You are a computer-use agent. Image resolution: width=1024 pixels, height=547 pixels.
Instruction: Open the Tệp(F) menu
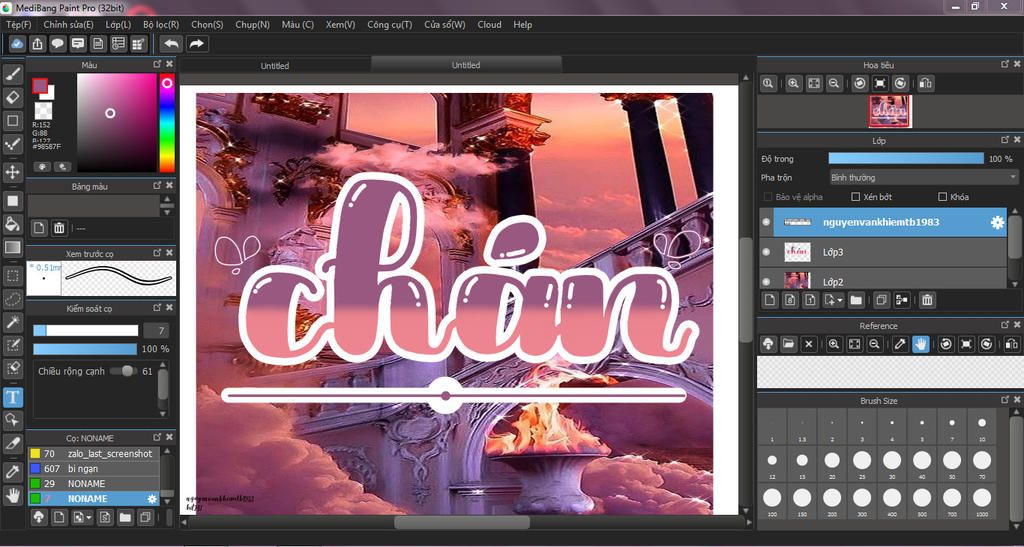(19, 25)
